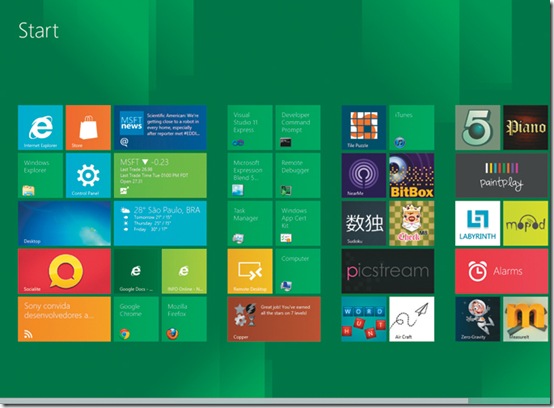The height and width of the screenshot is (408, 554).
Task: Open Microsoft Expression Blend 5 tile
Action: tap(250, 176)
